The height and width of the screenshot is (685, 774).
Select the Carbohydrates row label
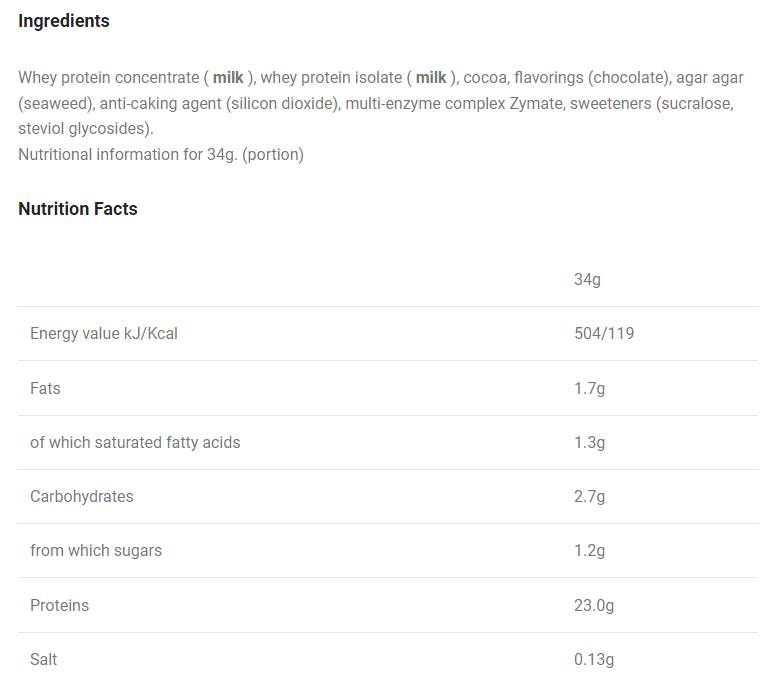[x=82, y=496]
